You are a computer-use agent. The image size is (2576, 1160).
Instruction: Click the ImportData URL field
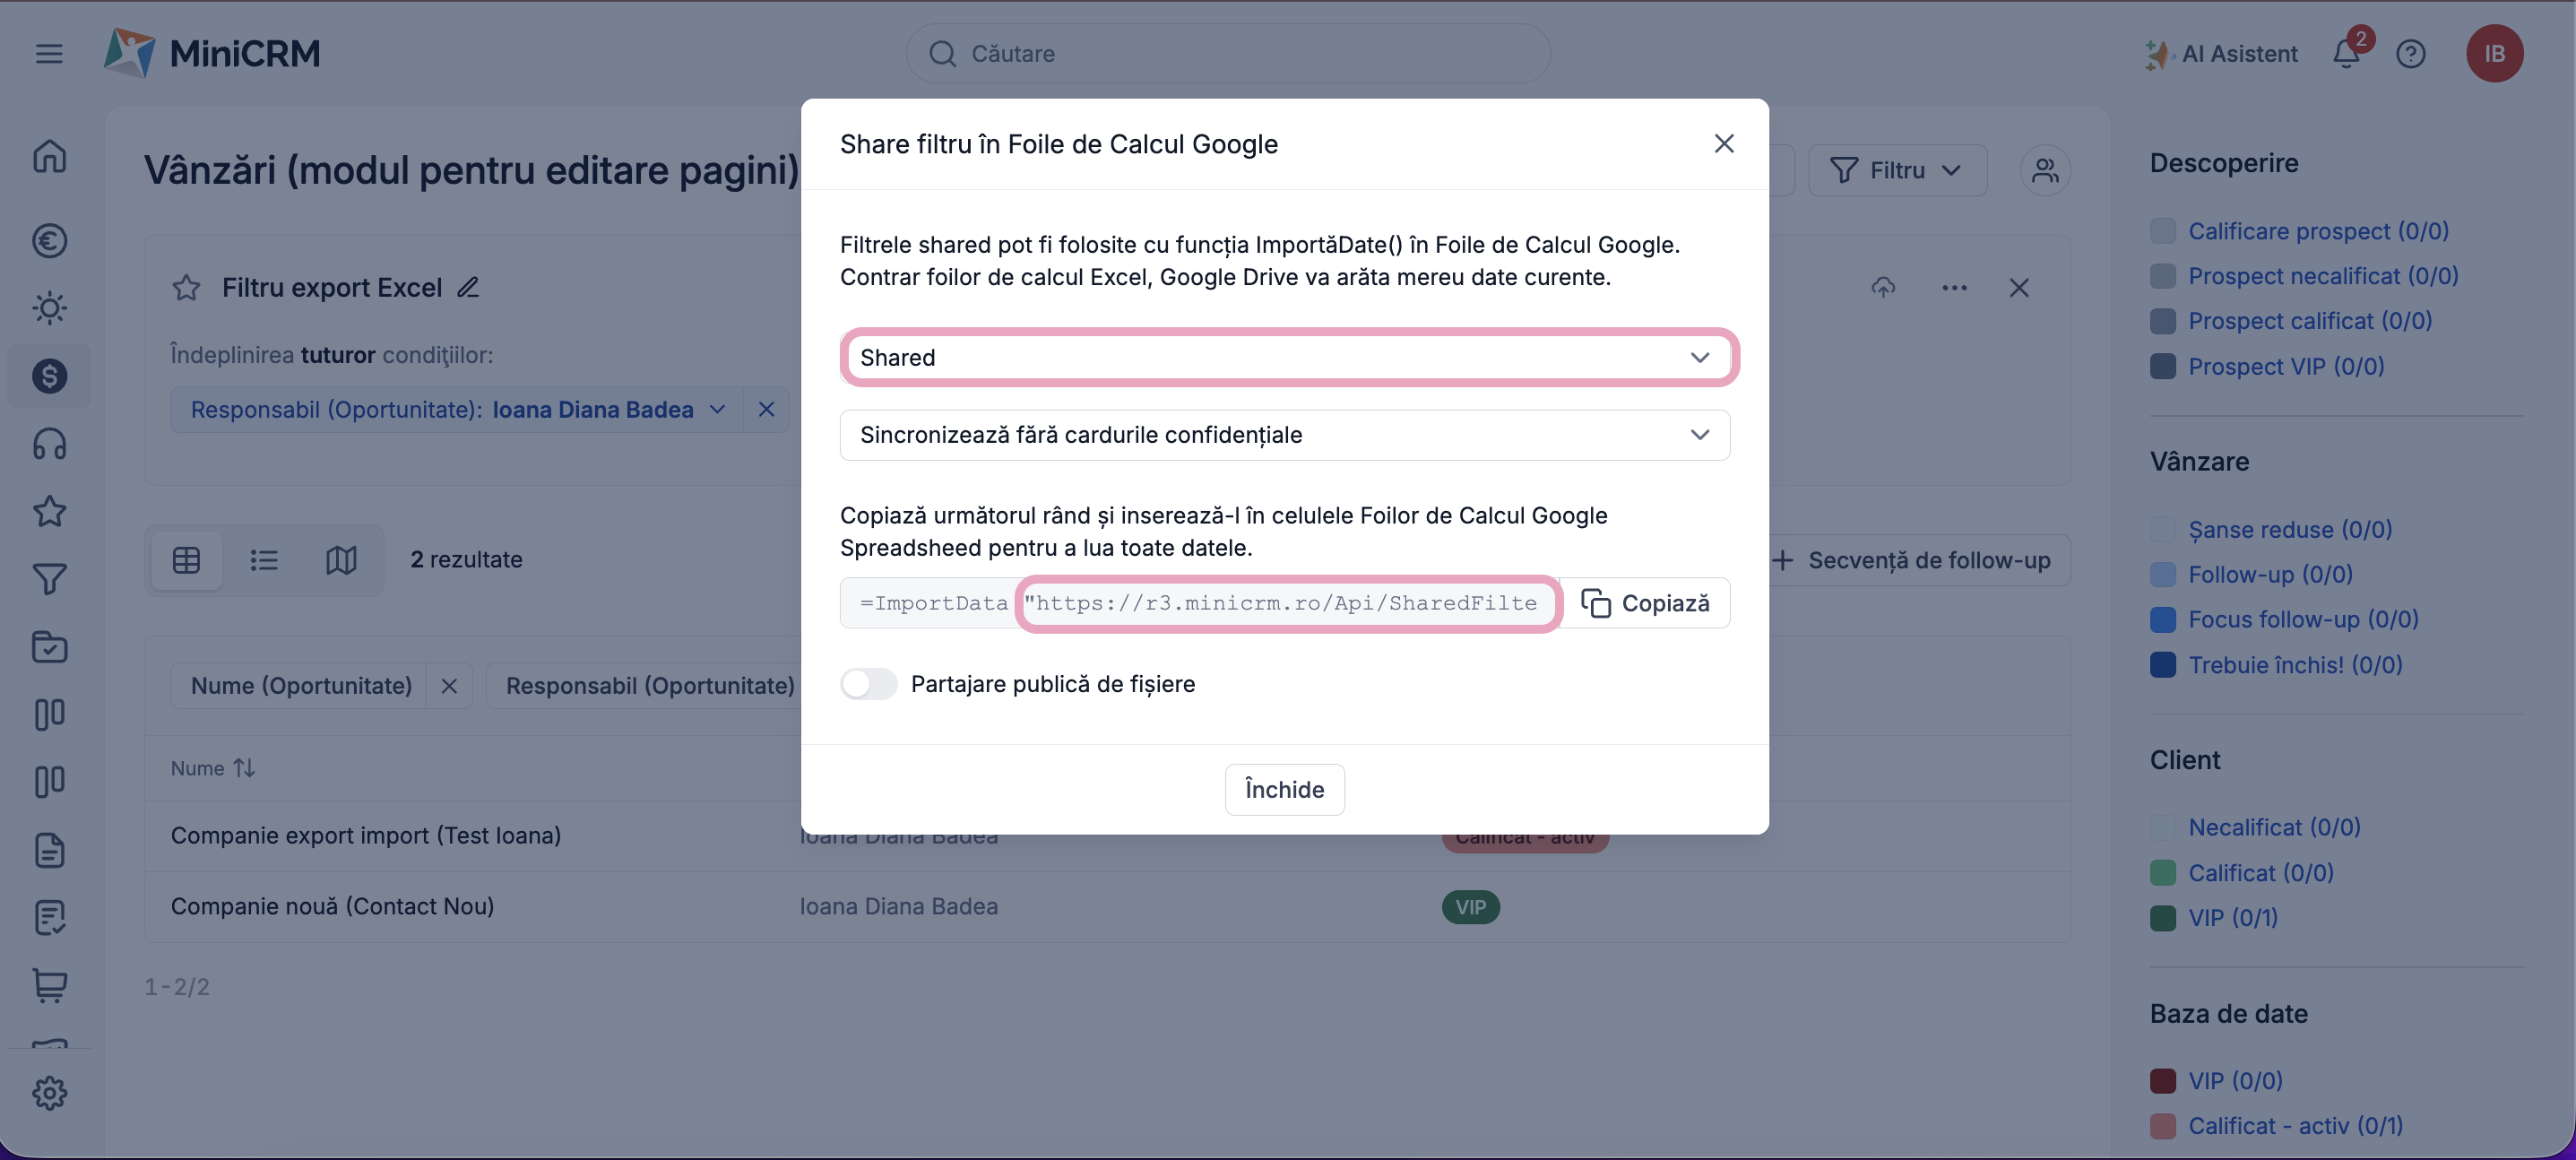[1286, 603]
